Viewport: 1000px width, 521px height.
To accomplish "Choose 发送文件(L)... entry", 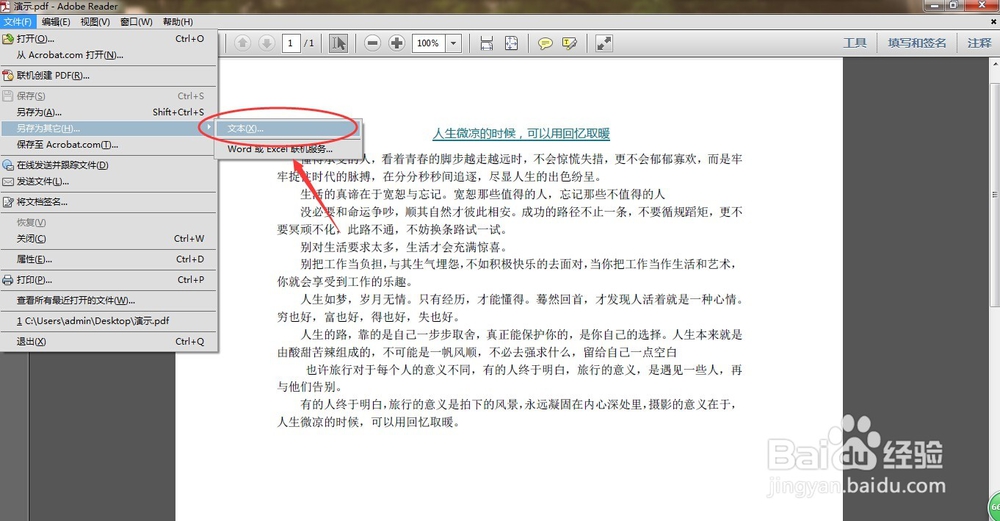I will coord(108,182).
